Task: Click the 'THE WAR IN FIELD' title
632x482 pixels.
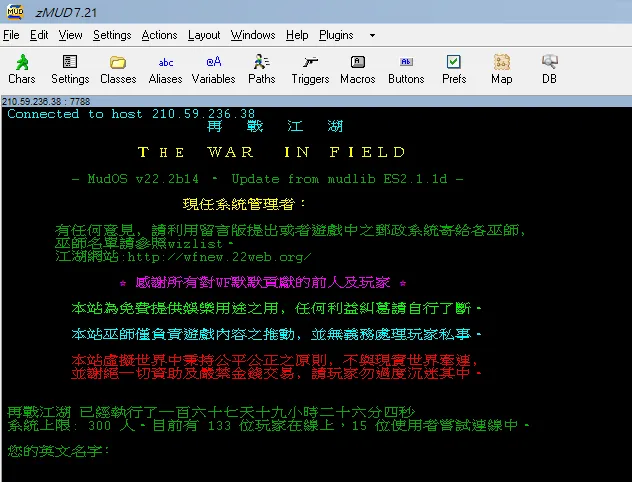Action: (x=271, y=152)
